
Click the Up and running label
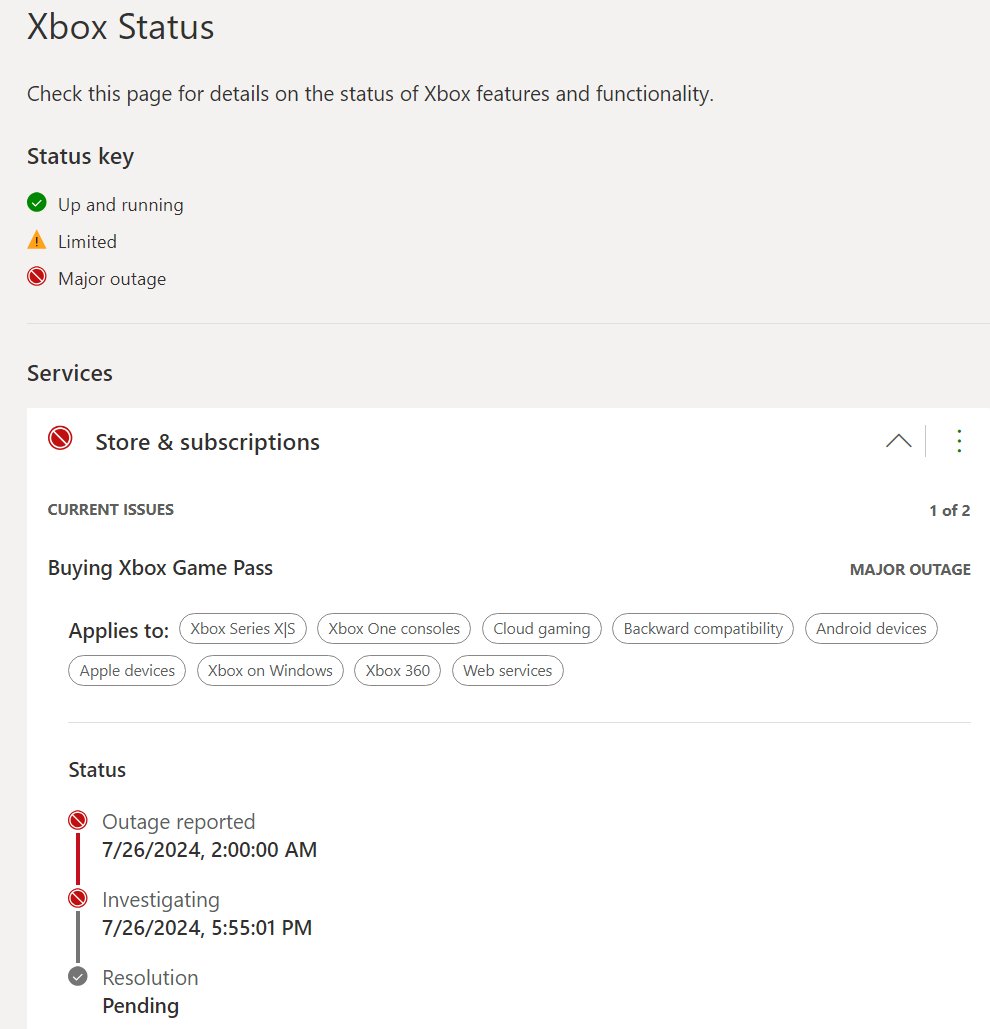tap(121, 205)
